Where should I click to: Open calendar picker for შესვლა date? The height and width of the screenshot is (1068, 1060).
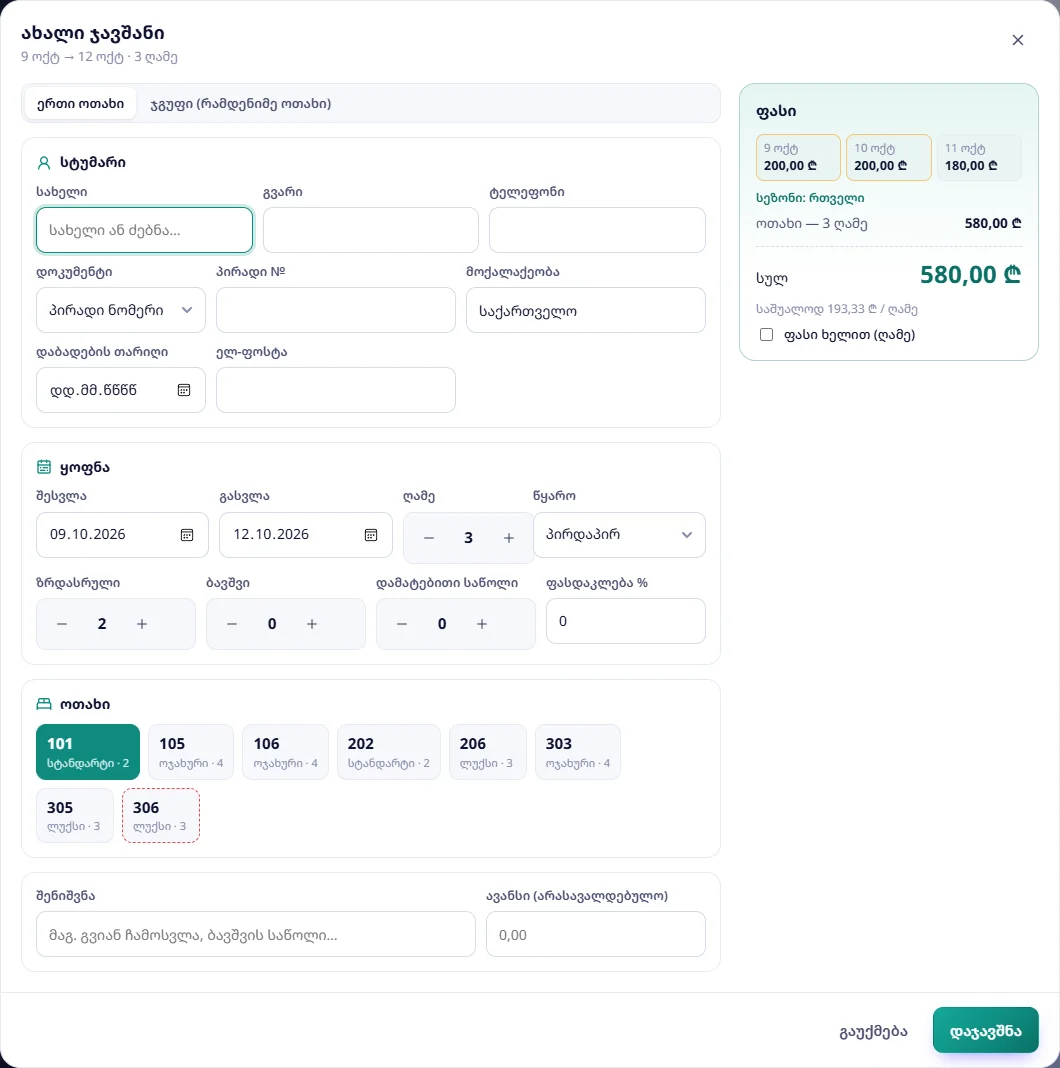point(187,535)
